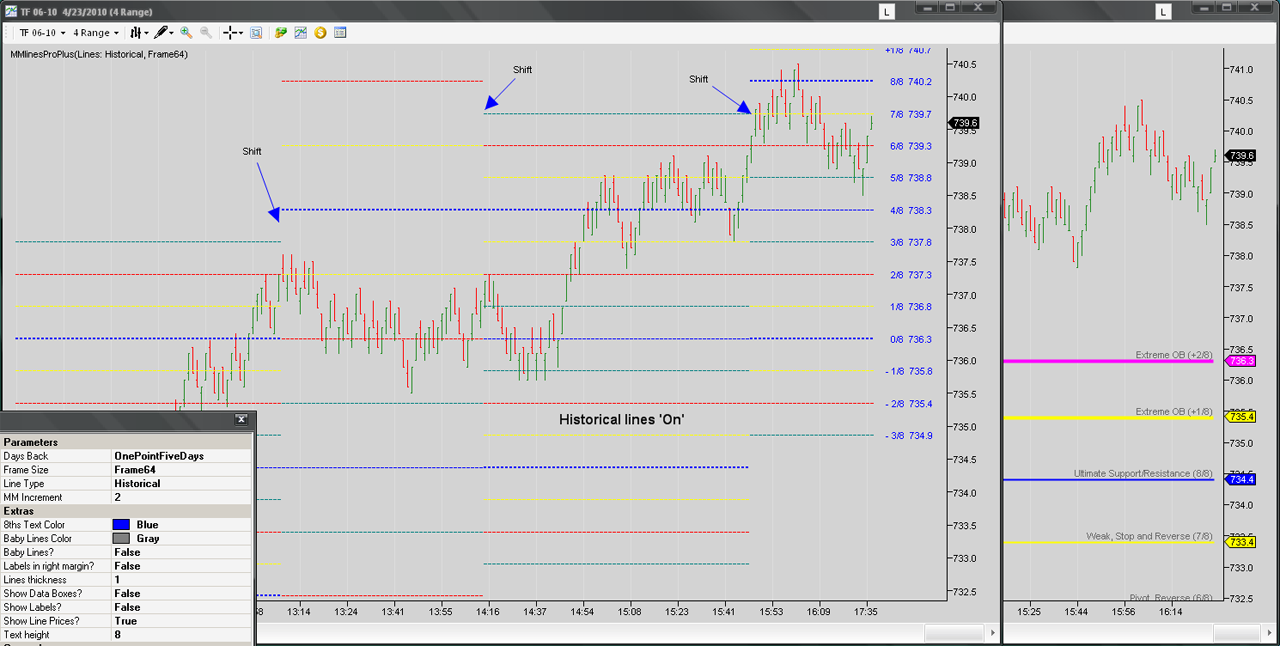This screenshot has width=1280, height=646.
Task: Click the greyed zoom out magnifier icon
Action: pyautogui.click(x=206, y=33)
